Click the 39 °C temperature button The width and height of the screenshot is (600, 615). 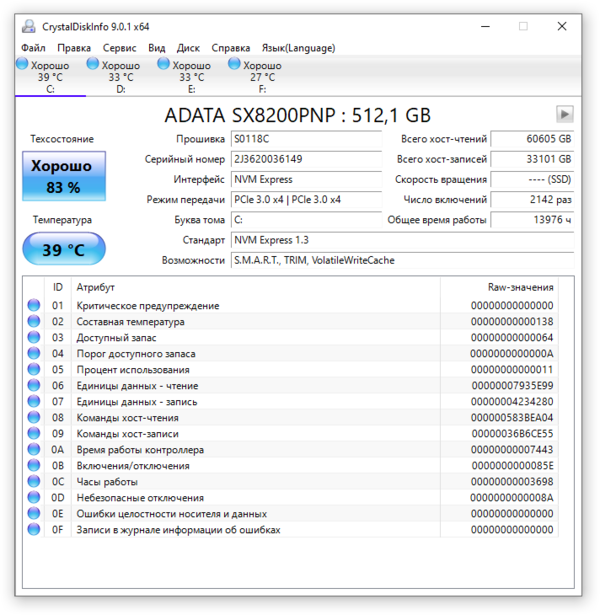62,250
